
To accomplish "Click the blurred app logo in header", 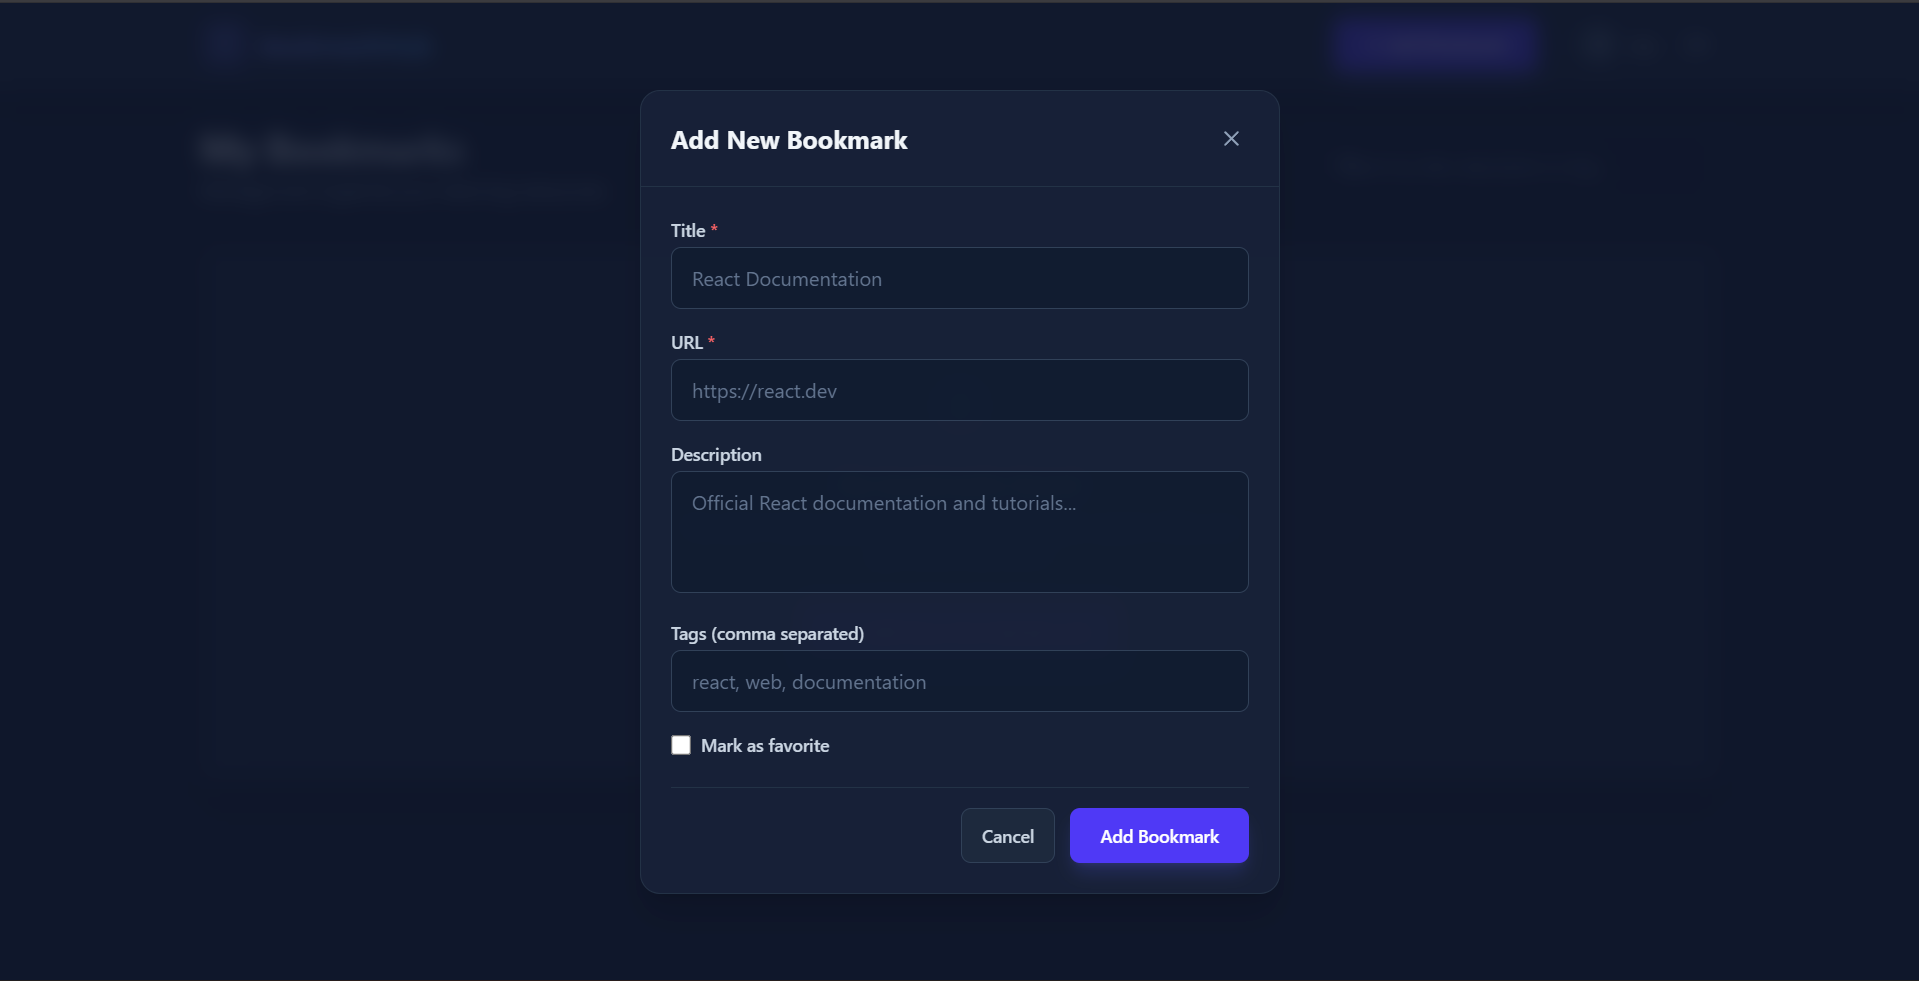I will point(225,45).
